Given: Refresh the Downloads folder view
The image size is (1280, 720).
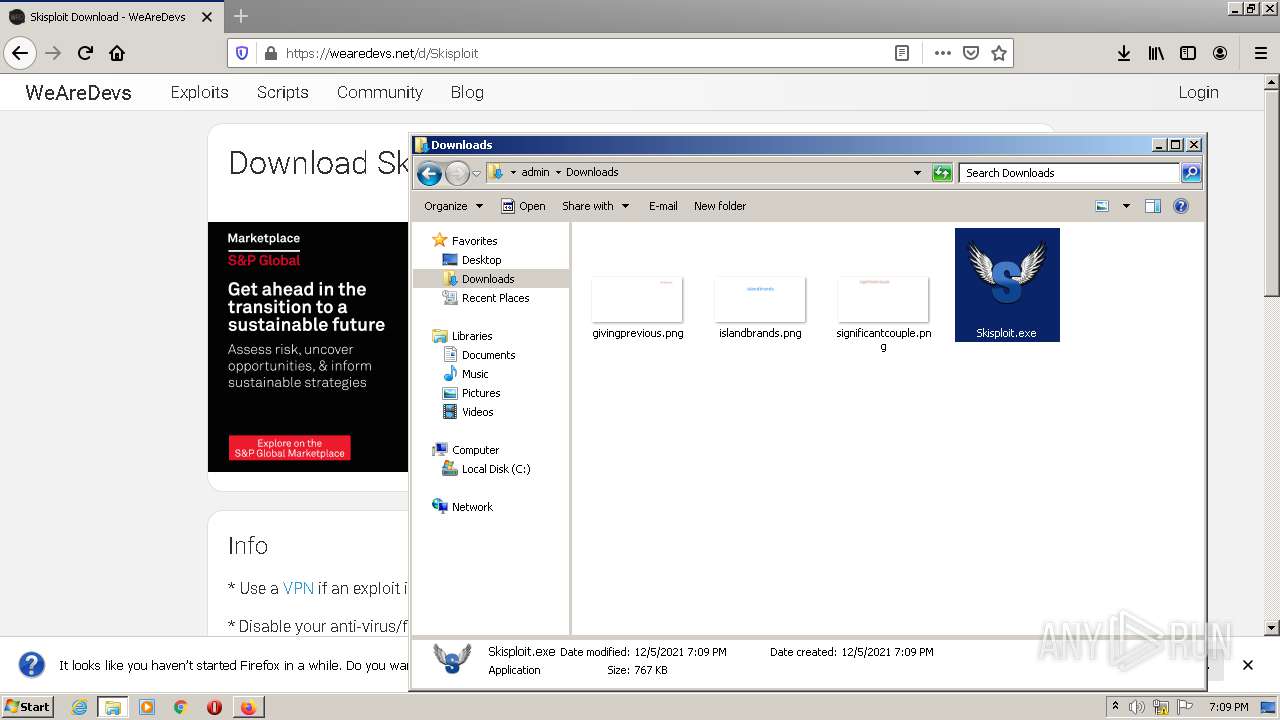Looking at the screenshot, I should click(x=942, y=173).
